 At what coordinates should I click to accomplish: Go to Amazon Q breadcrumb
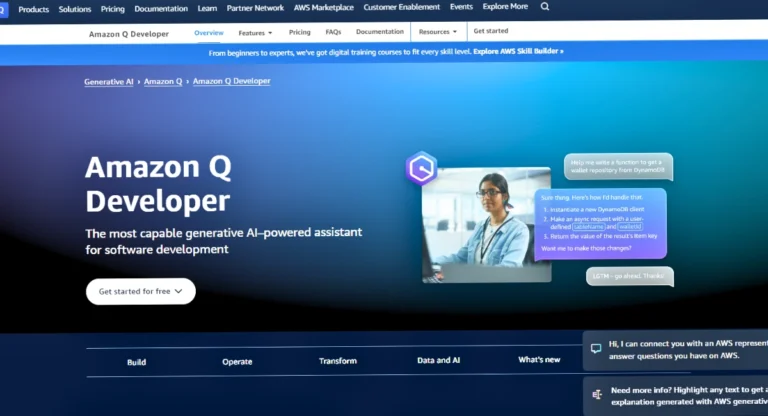163,81
